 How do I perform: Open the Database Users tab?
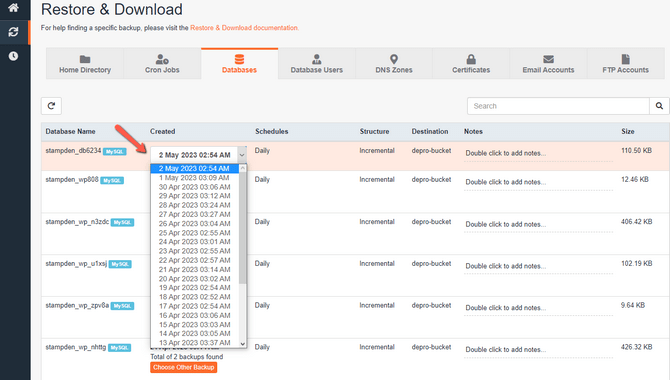tap(317, 64)
